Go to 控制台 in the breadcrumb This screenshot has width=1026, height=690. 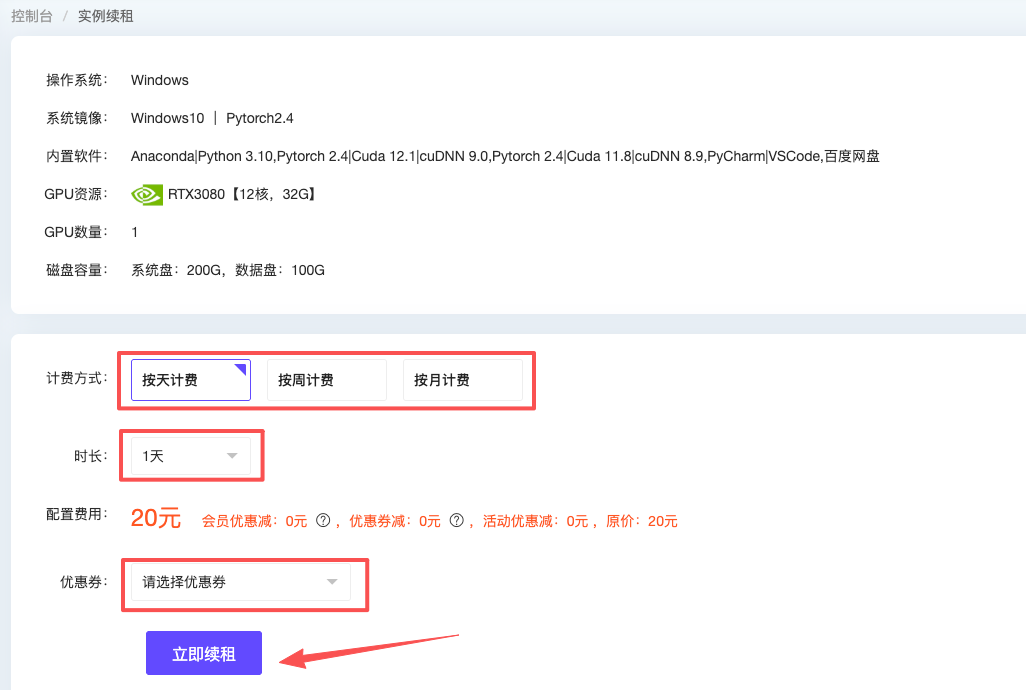32,16
